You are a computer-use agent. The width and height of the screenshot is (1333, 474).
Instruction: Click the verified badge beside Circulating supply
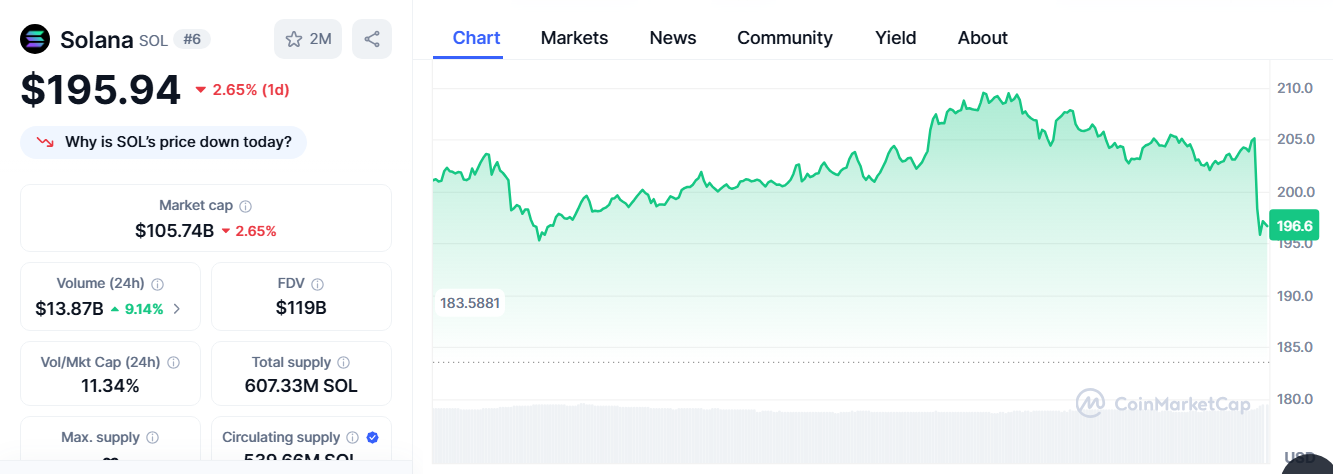click(372, 438)
